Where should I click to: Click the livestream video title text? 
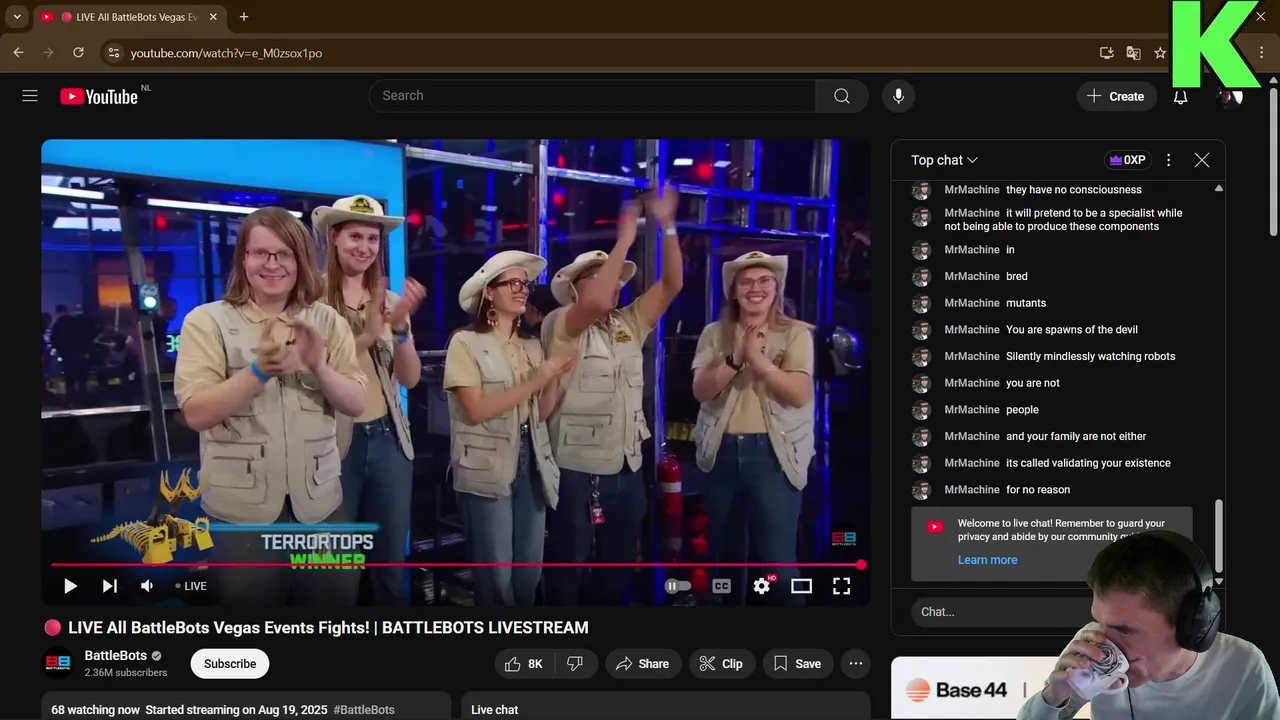(x=328, y=628)
